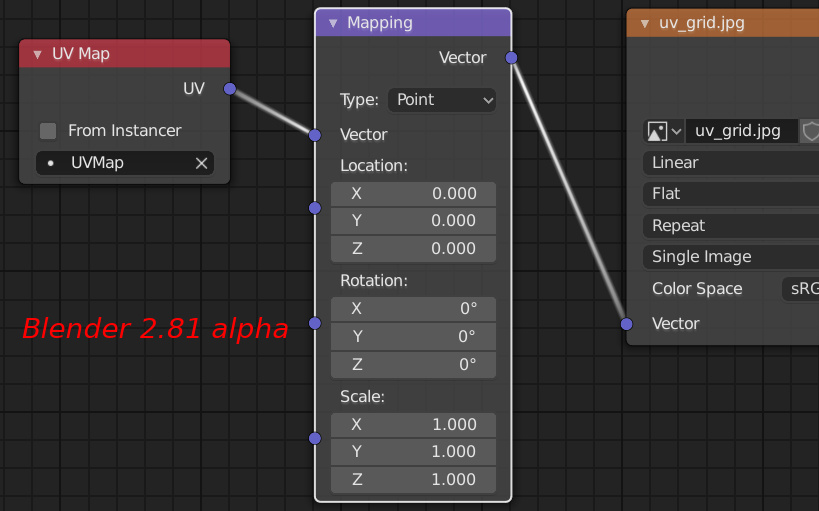Click the Rotation Y value field
Image resolution: width=819 pixels, height=511 pixels.
click(x=413, y=336)
